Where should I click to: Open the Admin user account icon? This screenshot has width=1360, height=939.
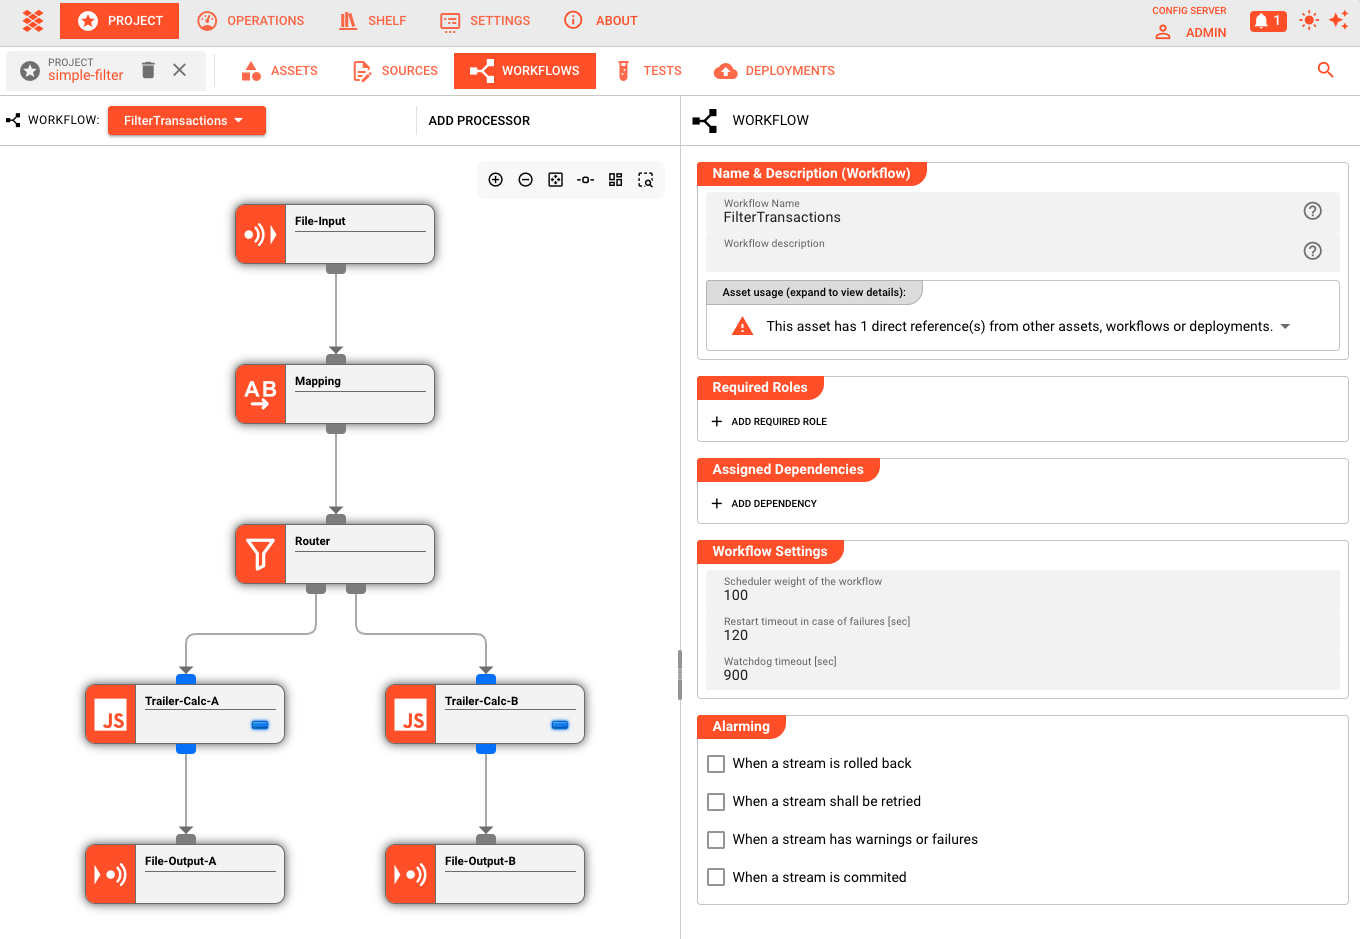pos(1163,32)
